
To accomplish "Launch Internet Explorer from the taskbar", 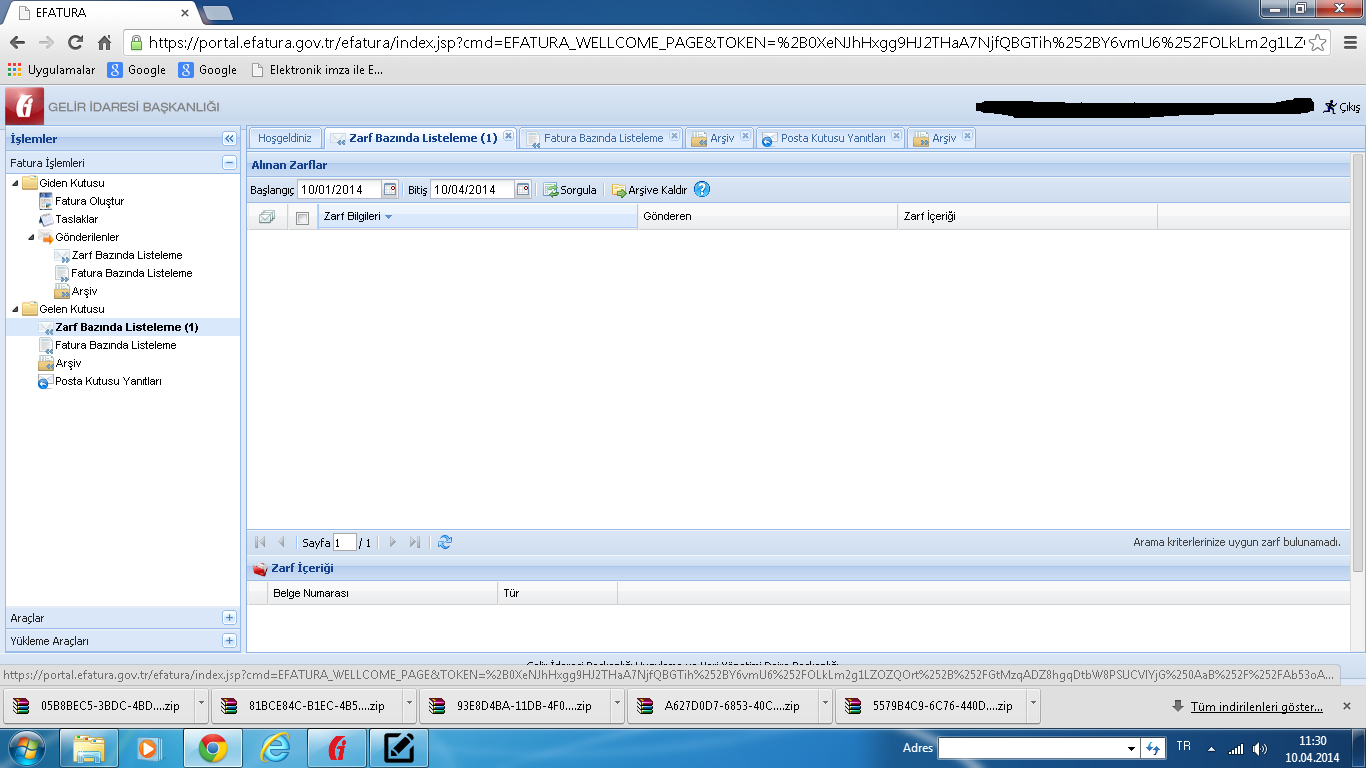I will pyautogui.click(x=275, y=747).
